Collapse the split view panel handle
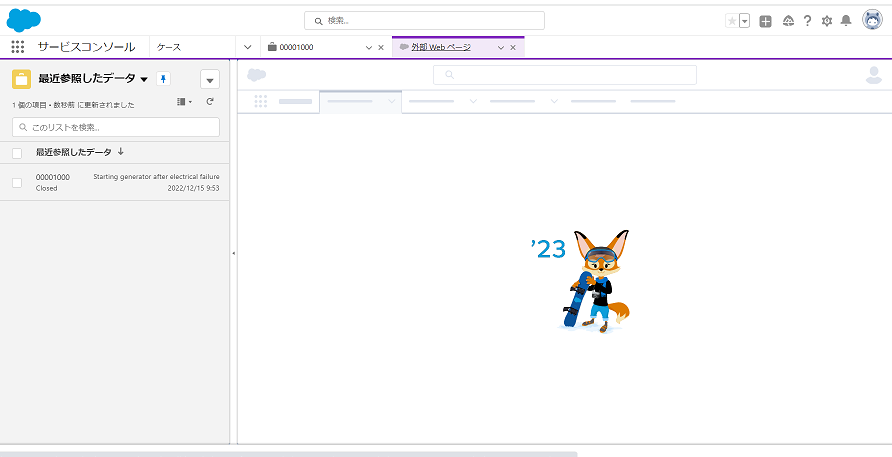The height and width of the screenshot is (457, 892). click(234, 253)
